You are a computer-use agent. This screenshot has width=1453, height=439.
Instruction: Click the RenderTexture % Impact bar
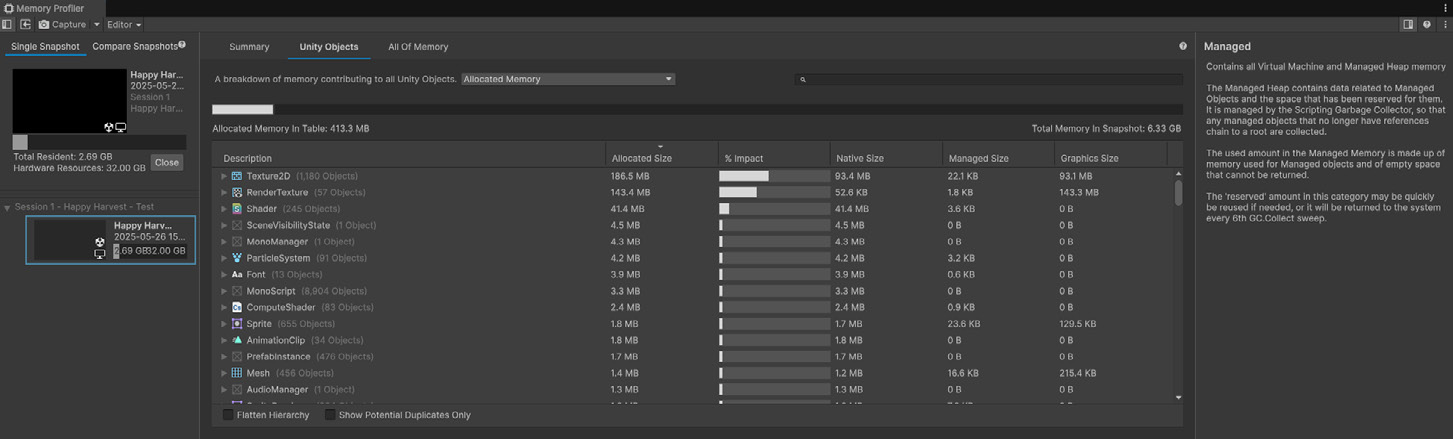pyautogui.click(x=773, y=192)
